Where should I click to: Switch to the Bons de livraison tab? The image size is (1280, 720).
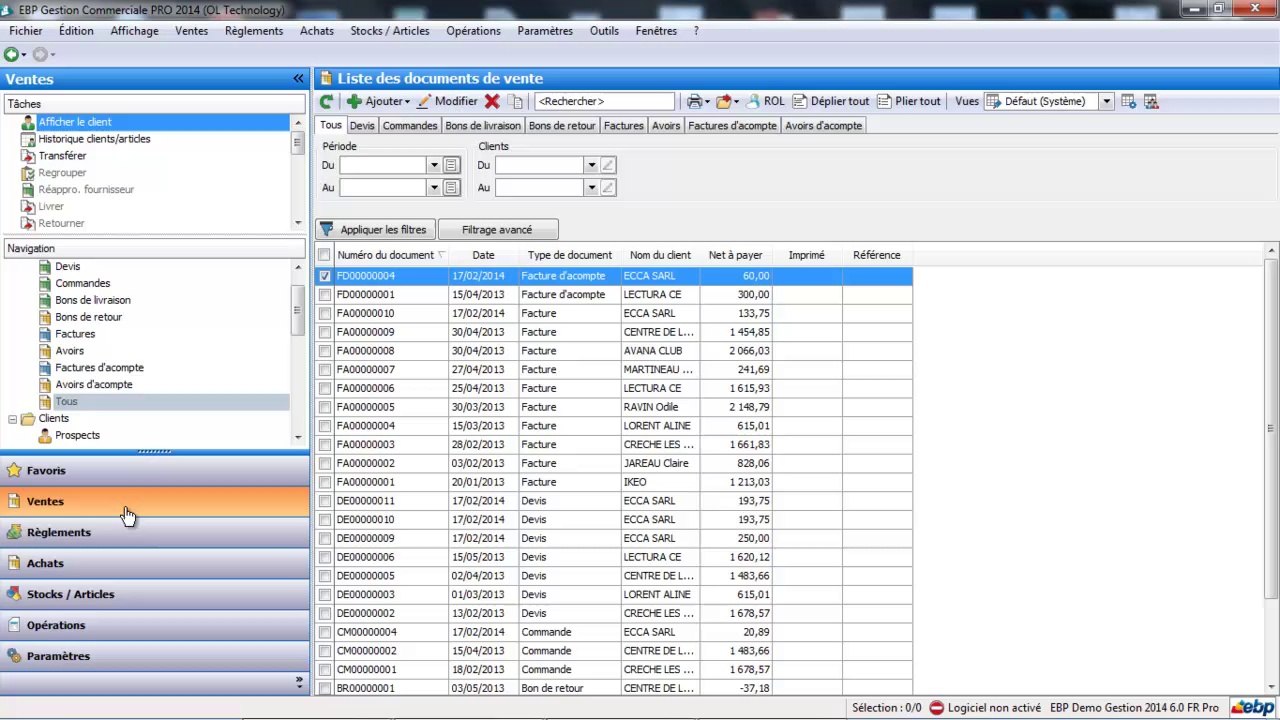(x=483, y=126)
